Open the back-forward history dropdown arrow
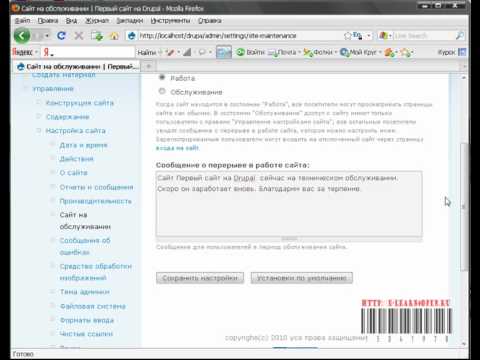Image resolution: width=480 pixels, height=360 pixels. click(47, 36)
